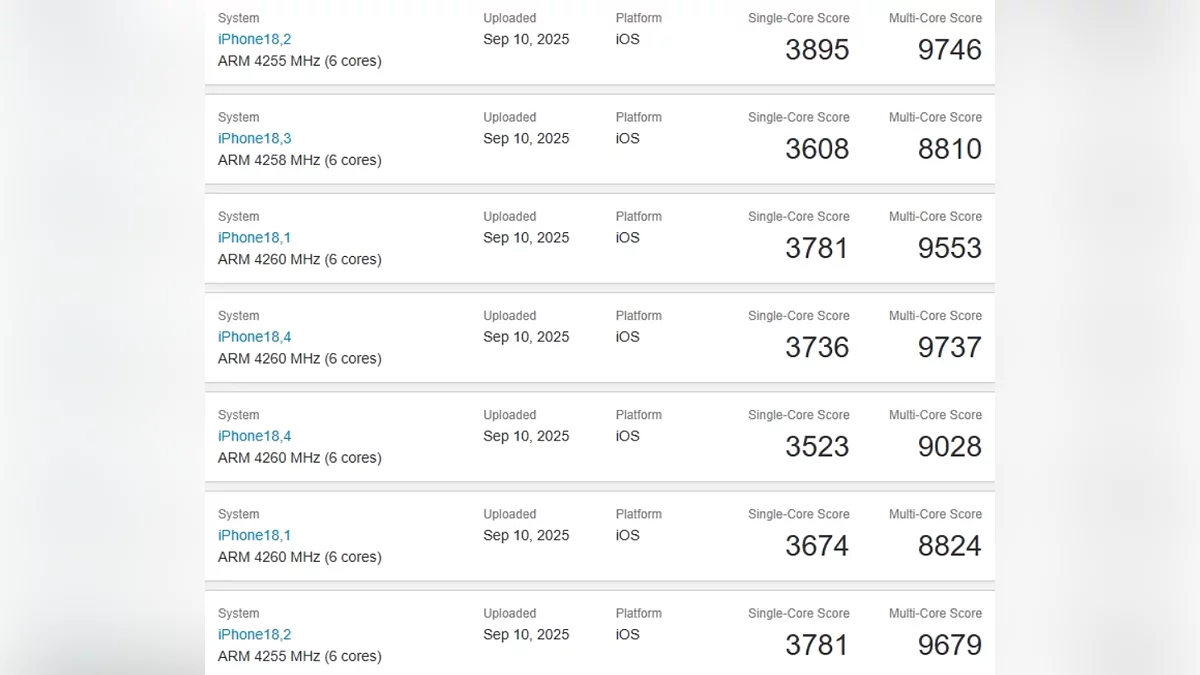Click the single-core score 3523
The height and width of the screenshot is (675, 1200).
(x=816, y=447)
